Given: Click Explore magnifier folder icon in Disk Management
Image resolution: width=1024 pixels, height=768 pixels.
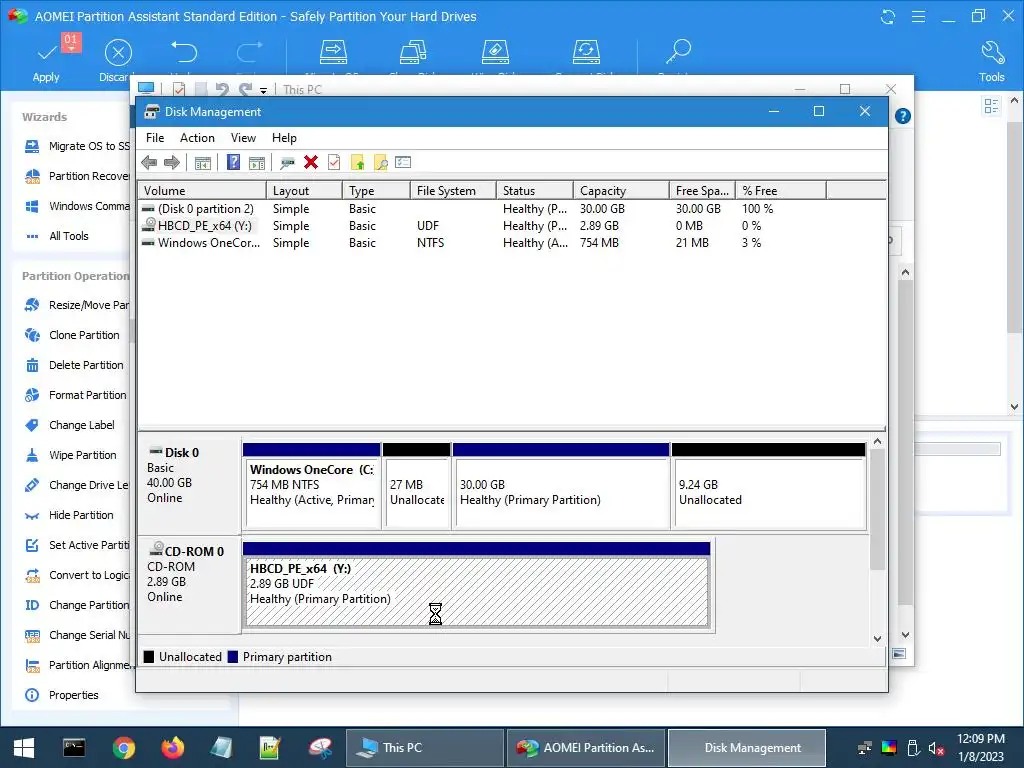Looking at the screenshot, I should coord(381,163).
